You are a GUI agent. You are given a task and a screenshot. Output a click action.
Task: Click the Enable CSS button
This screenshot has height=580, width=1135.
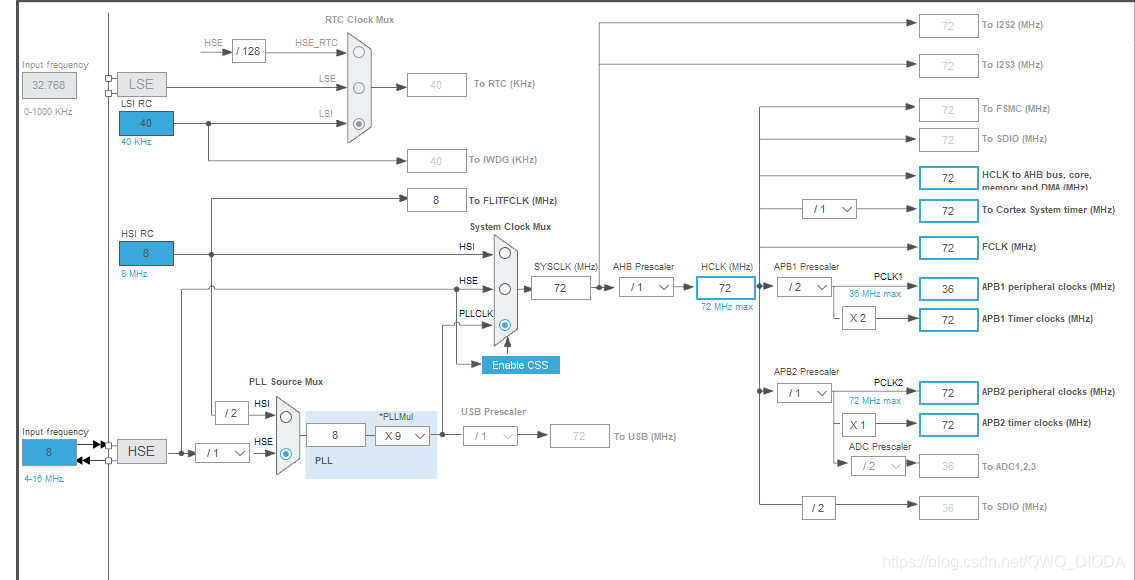point(520,364)
